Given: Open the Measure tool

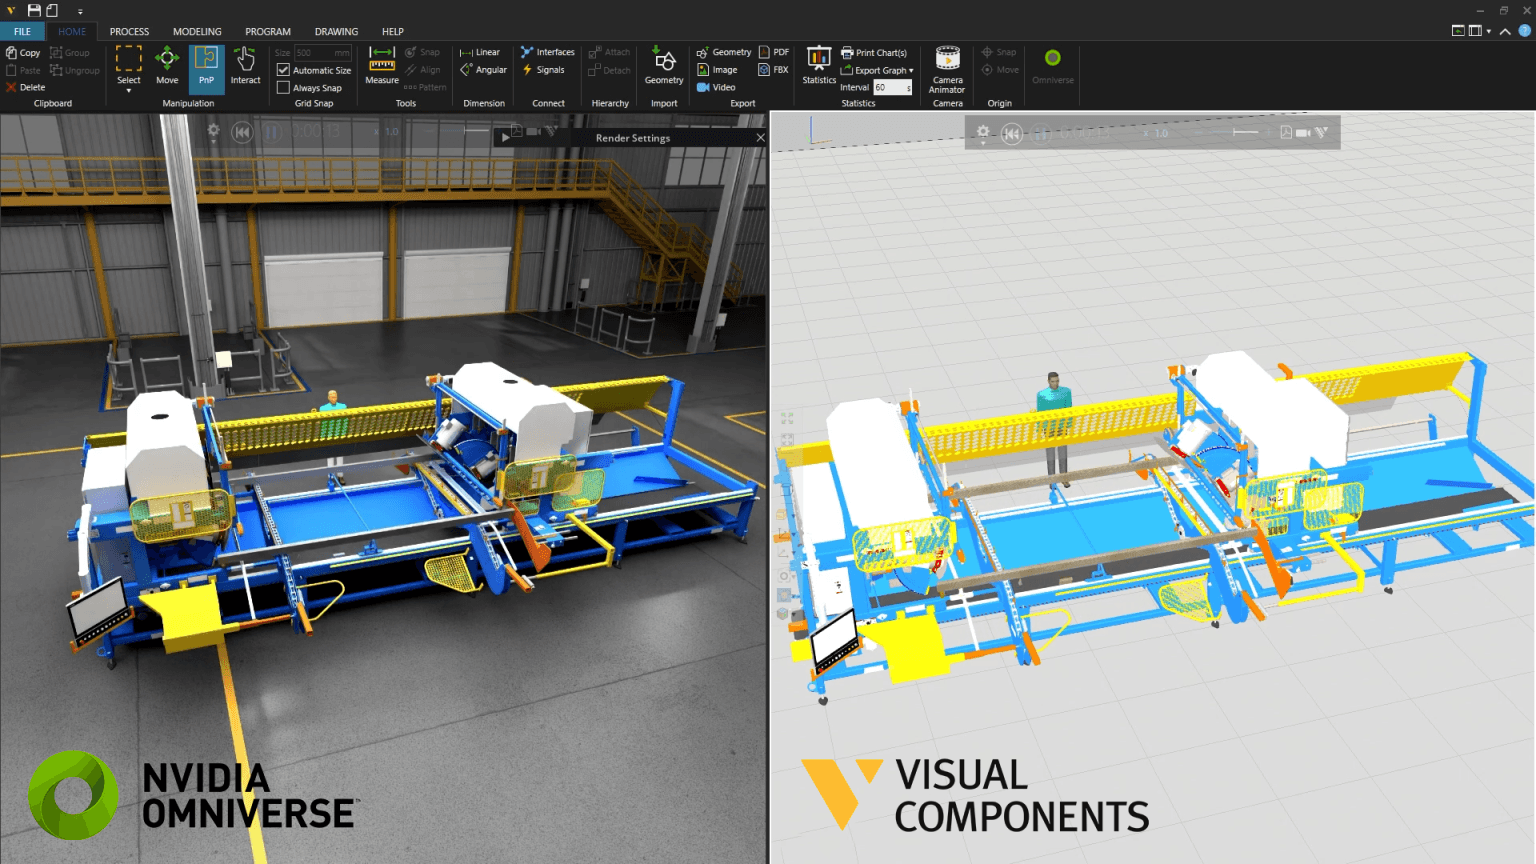Looking at the screenshot, I should pyautogui.click(x=381, y=66).
